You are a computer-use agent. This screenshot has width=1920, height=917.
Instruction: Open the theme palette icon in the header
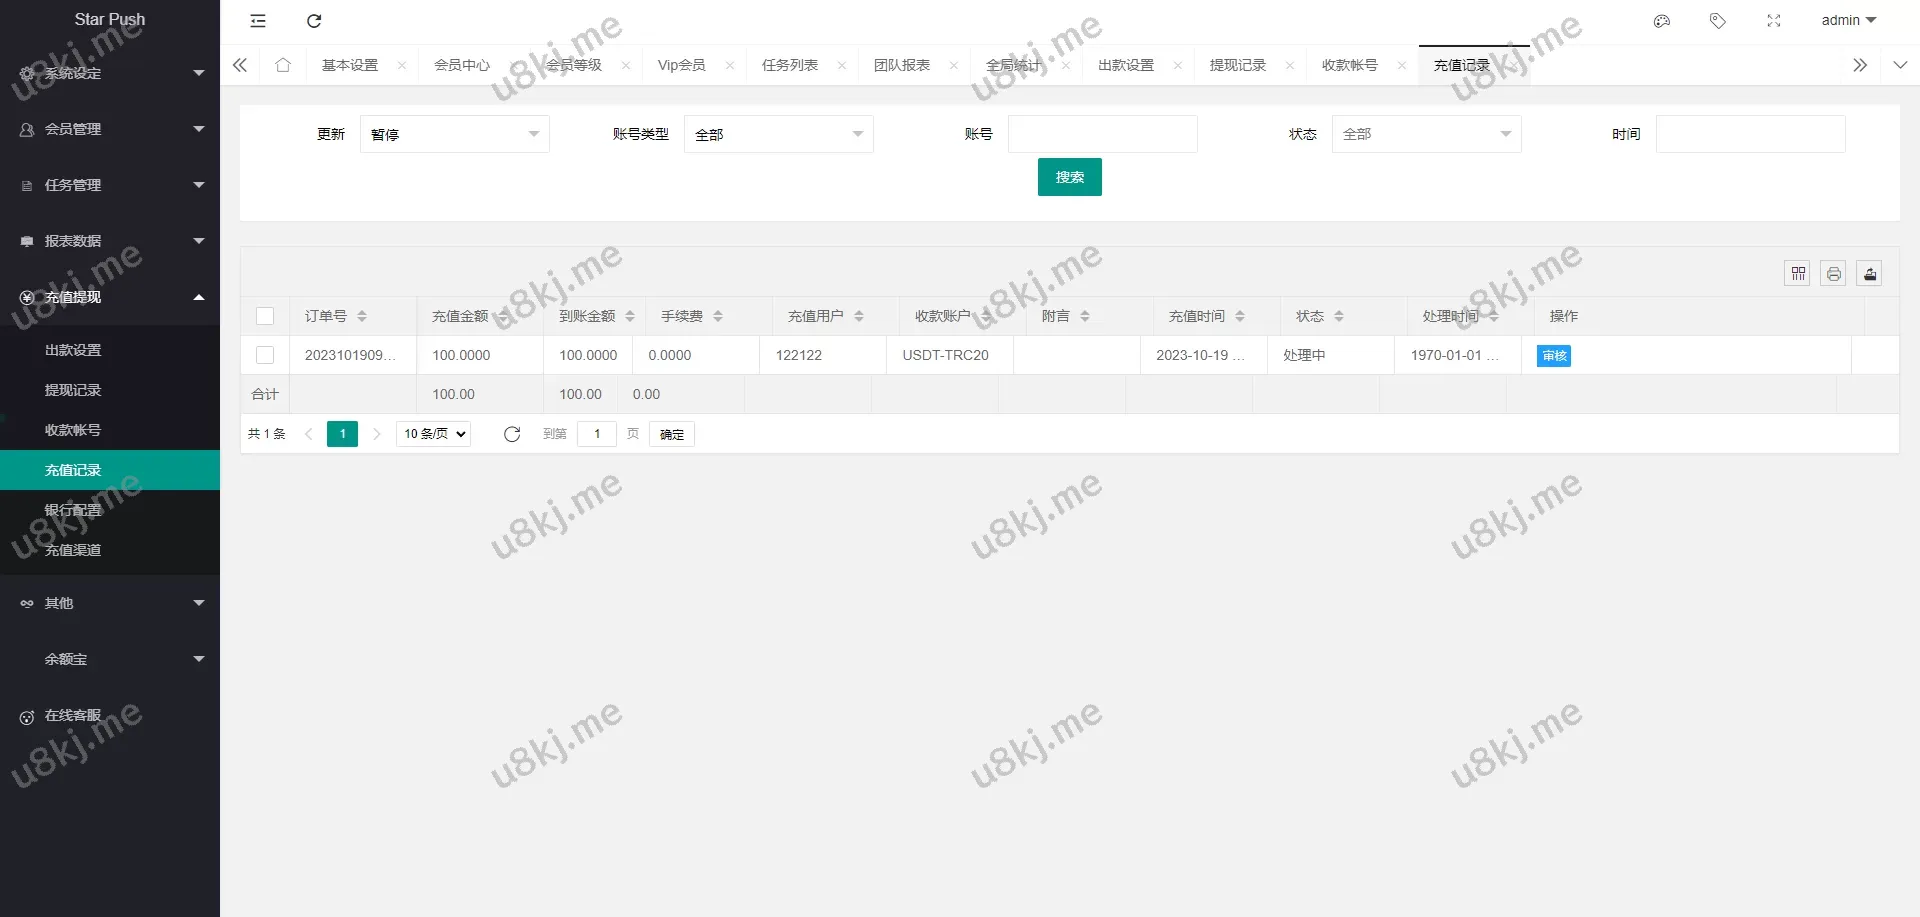pos(1661,20)
